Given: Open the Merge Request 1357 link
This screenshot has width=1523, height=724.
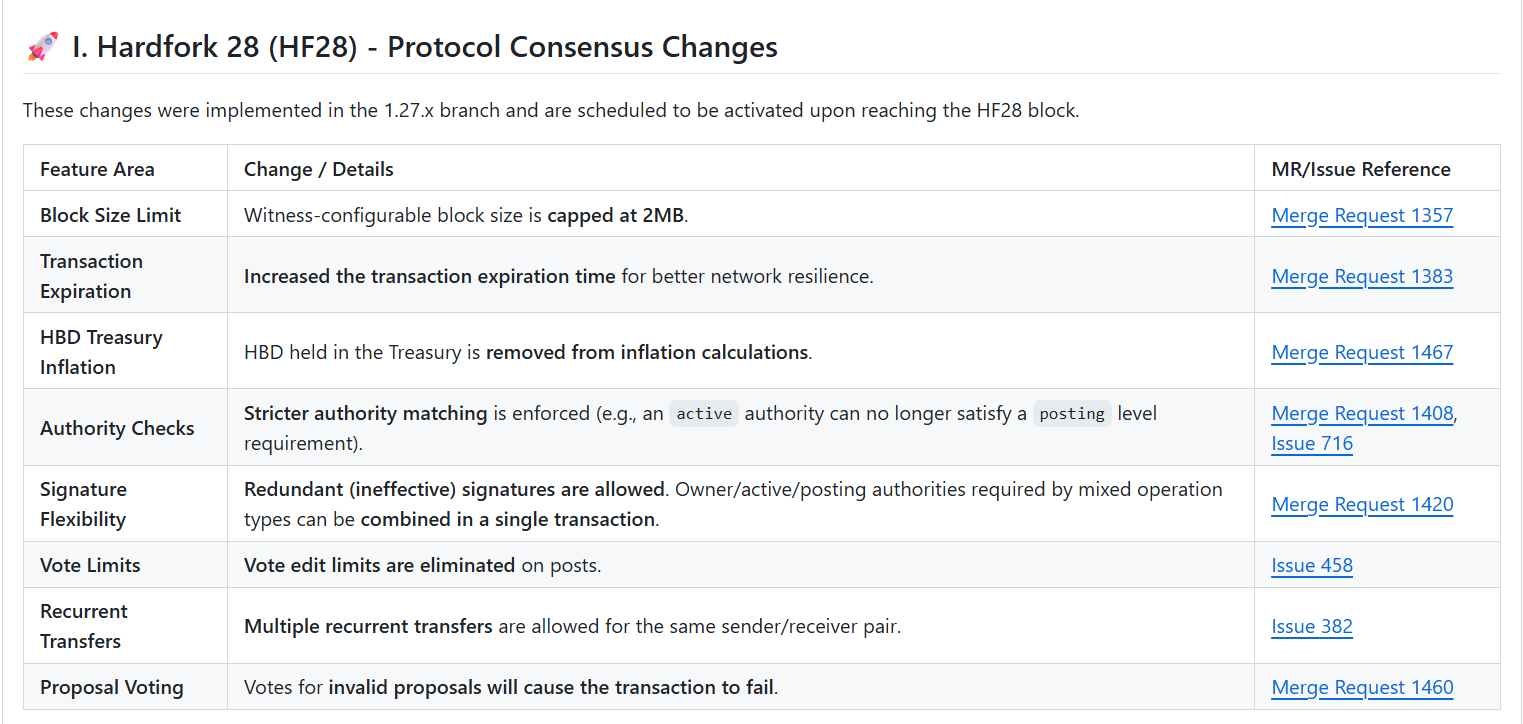Looking at the screenshot, I should tap(1362, 215).
